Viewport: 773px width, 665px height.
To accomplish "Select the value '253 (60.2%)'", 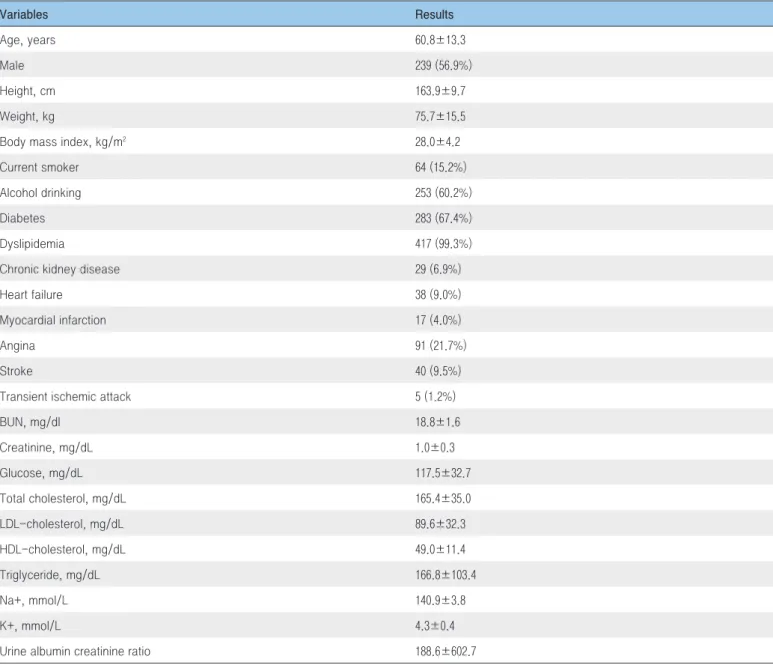I will tap(443, 193).
